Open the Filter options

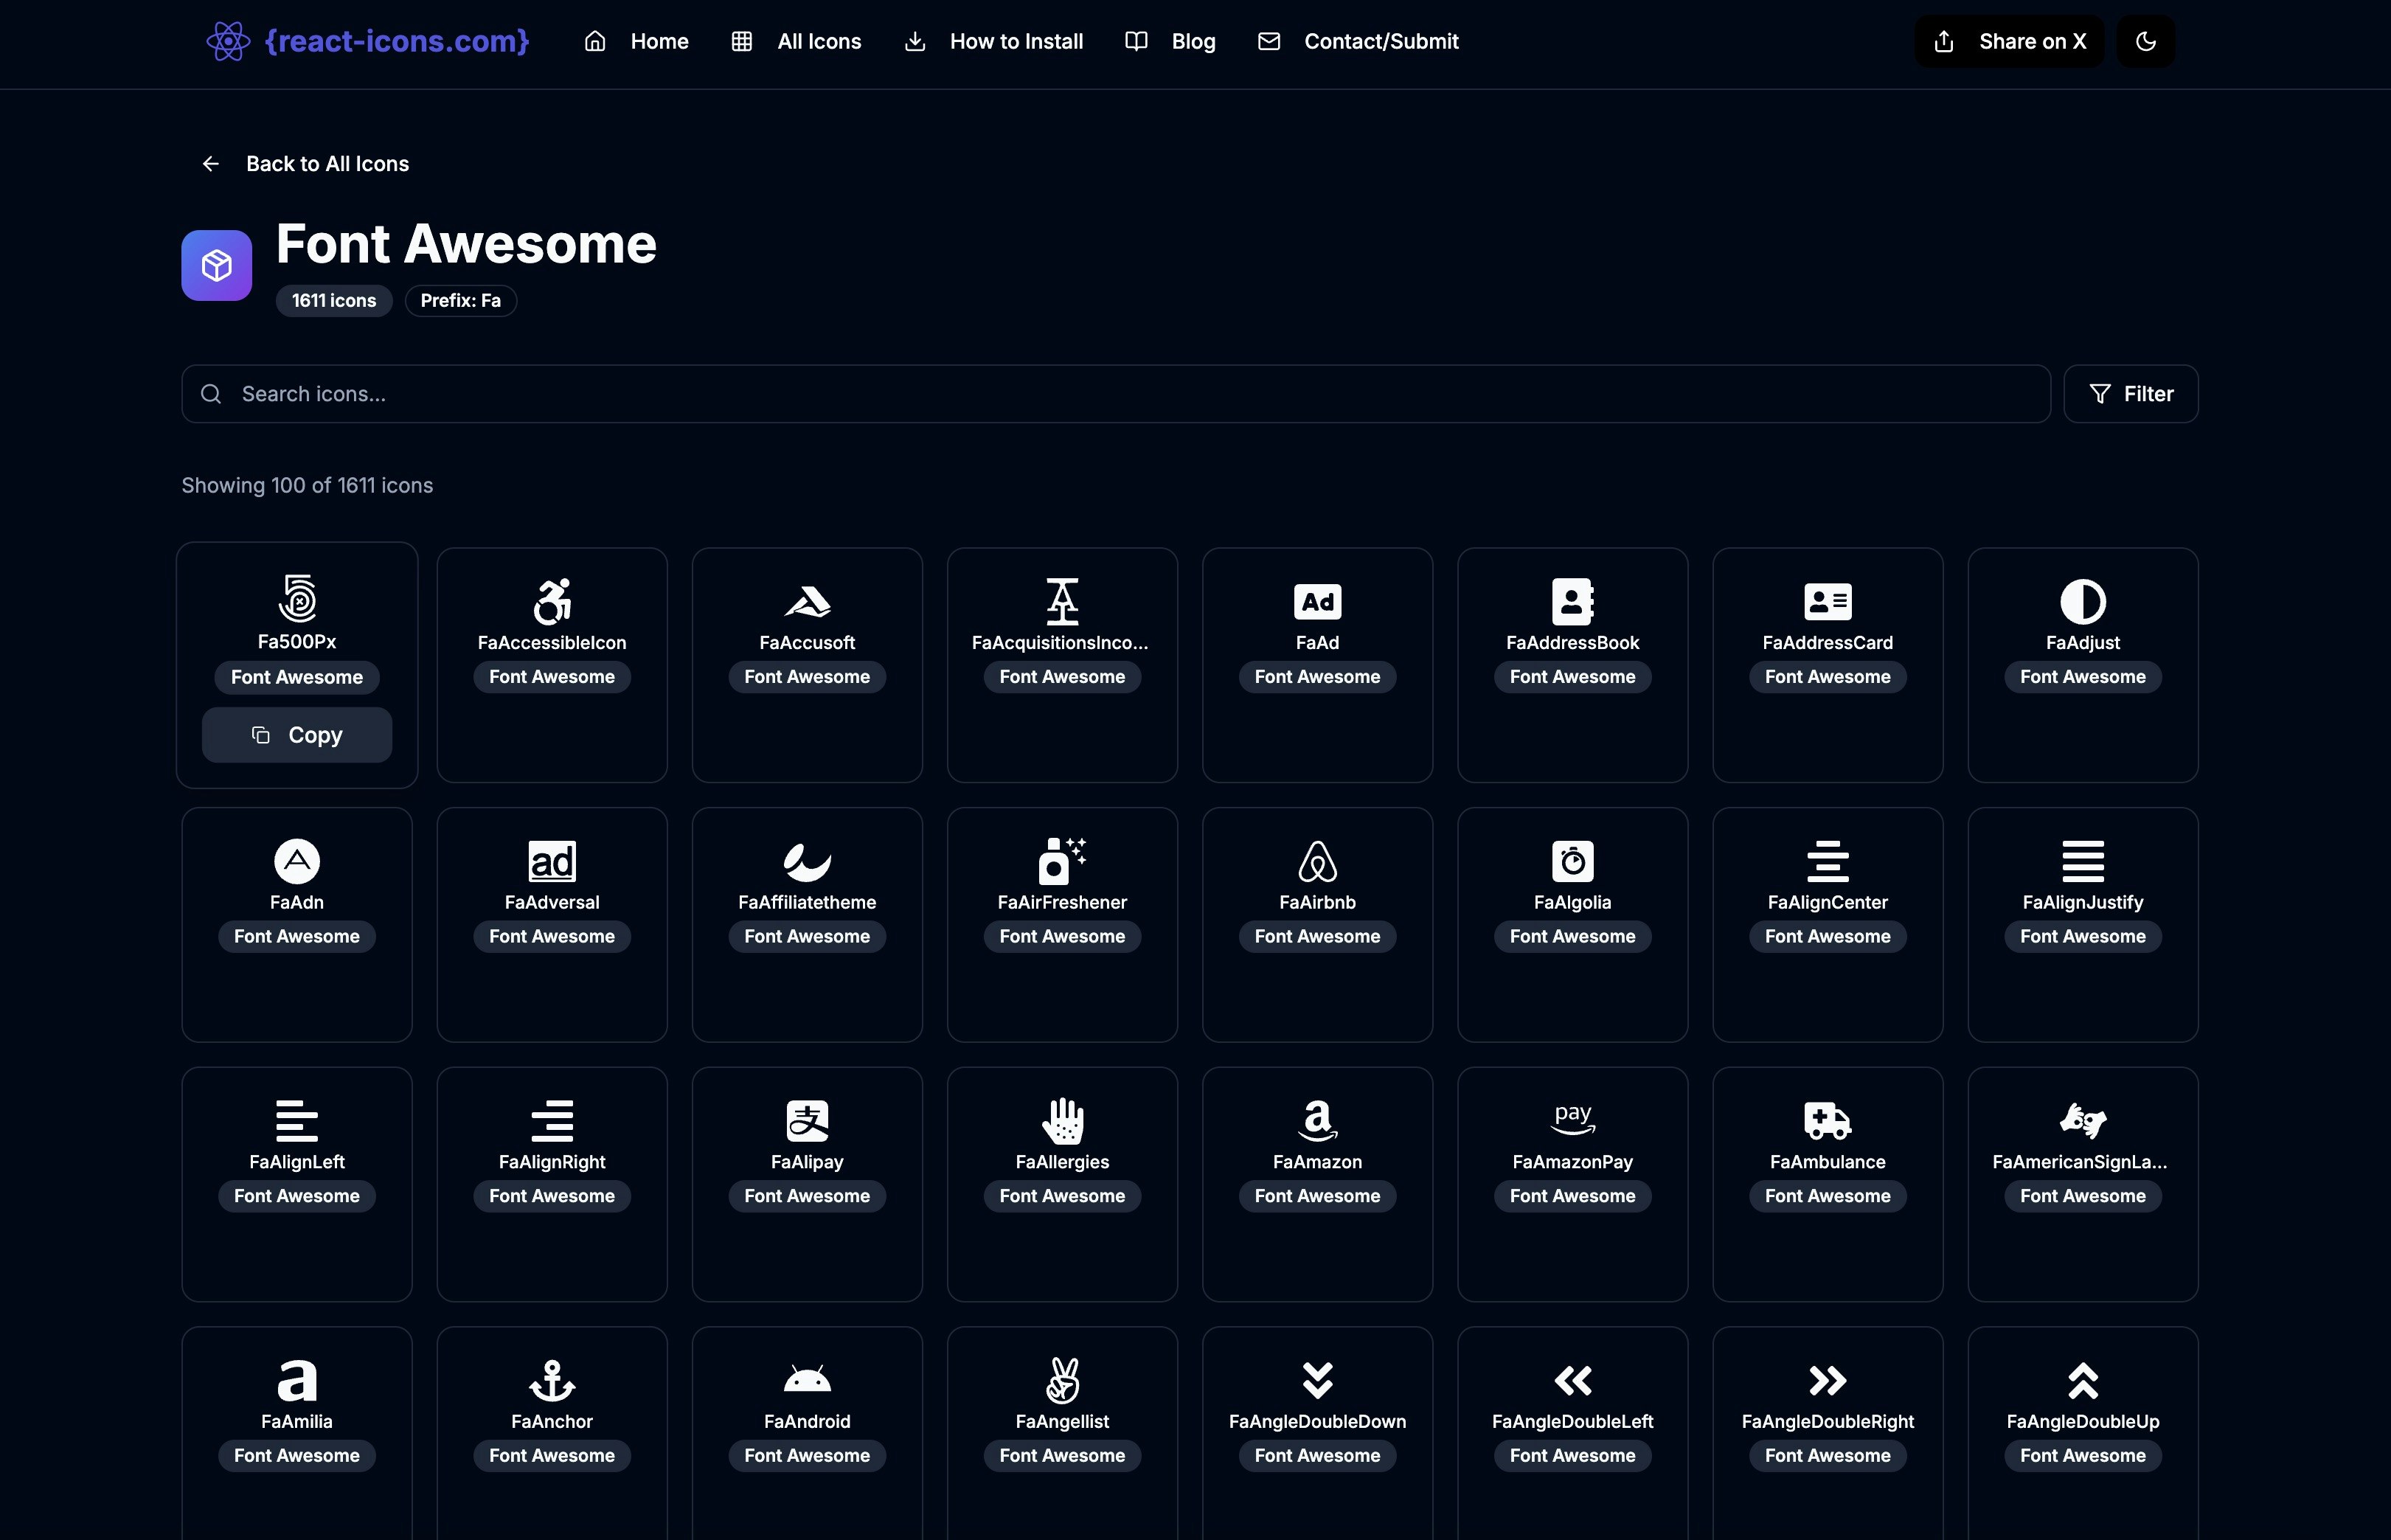coord(2130,394)
